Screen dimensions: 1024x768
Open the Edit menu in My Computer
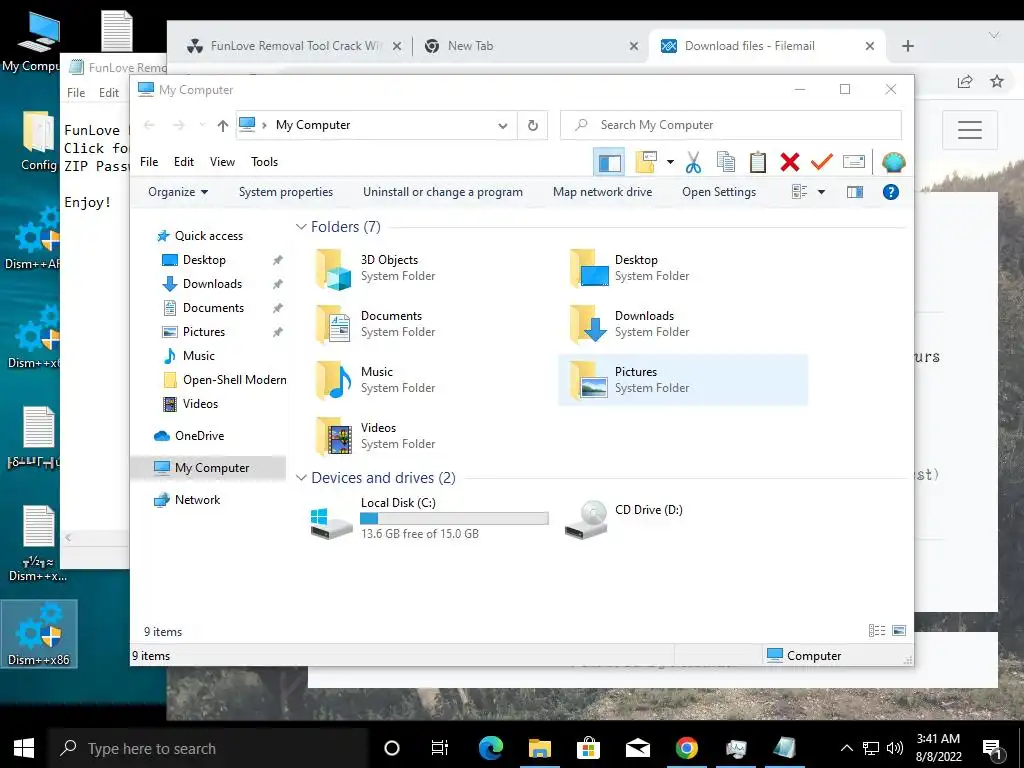coord(184,162)
